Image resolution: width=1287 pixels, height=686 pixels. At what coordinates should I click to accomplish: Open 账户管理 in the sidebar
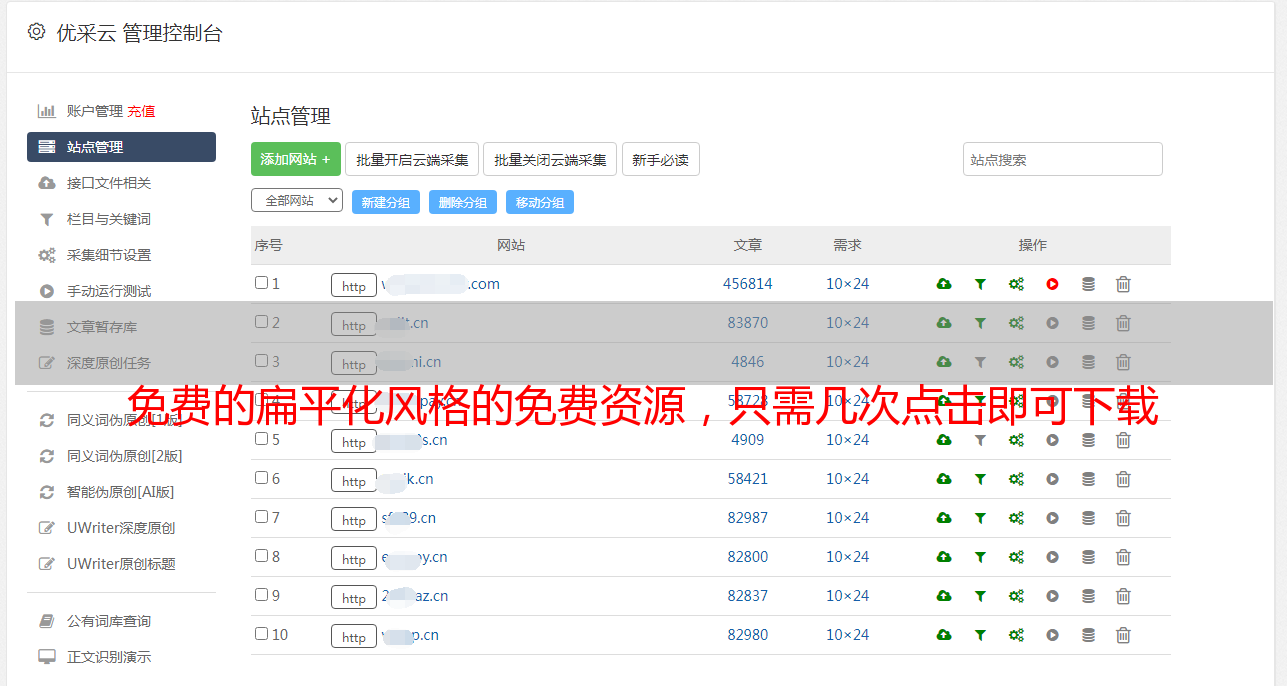coord(94,111)
